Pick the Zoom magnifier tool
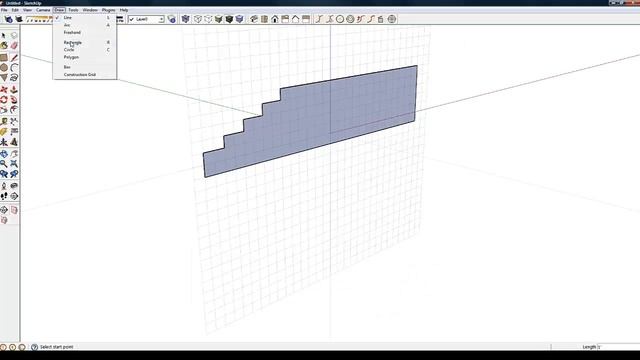640x360 pixels. [4, 164]
